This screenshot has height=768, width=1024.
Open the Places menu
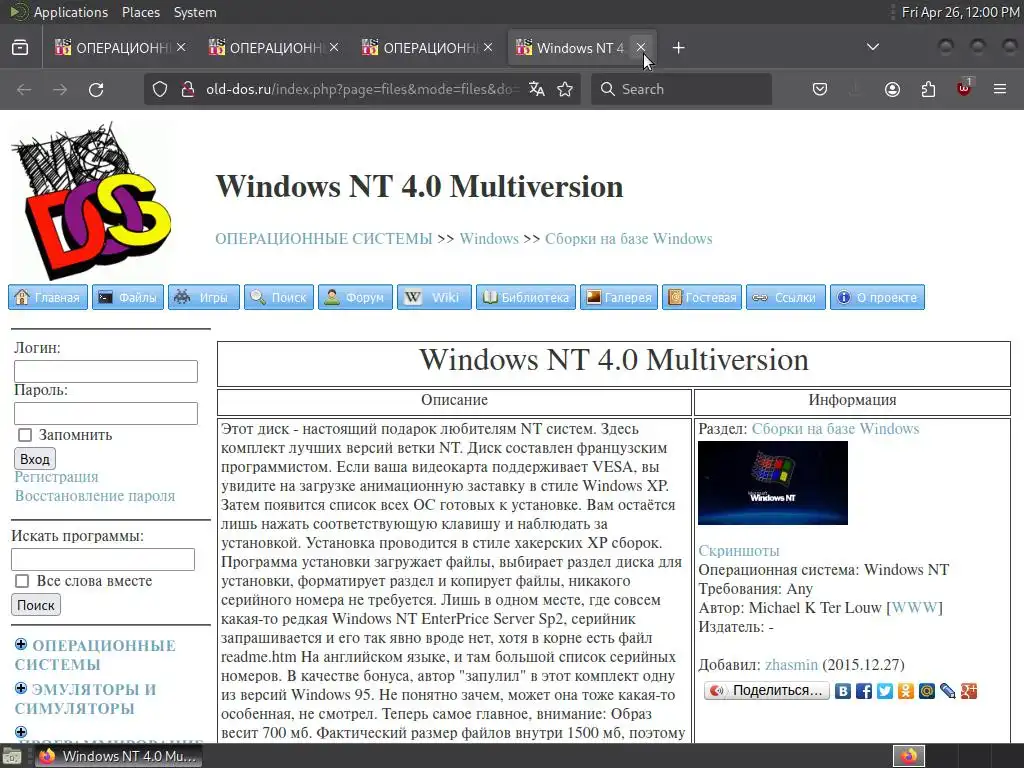coord(140,12)
